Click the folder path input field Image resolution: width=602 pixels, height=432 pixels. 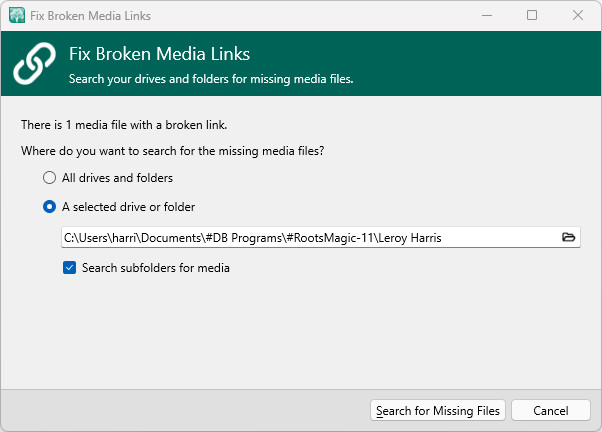click(x=321, y=237)
